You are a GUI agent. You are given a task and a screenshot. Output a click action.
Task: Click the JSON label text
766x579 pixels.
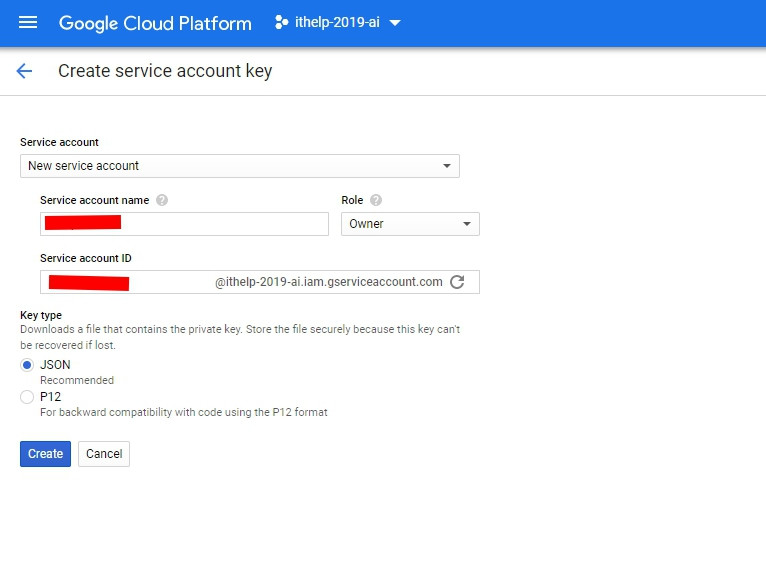pos(55,365)
